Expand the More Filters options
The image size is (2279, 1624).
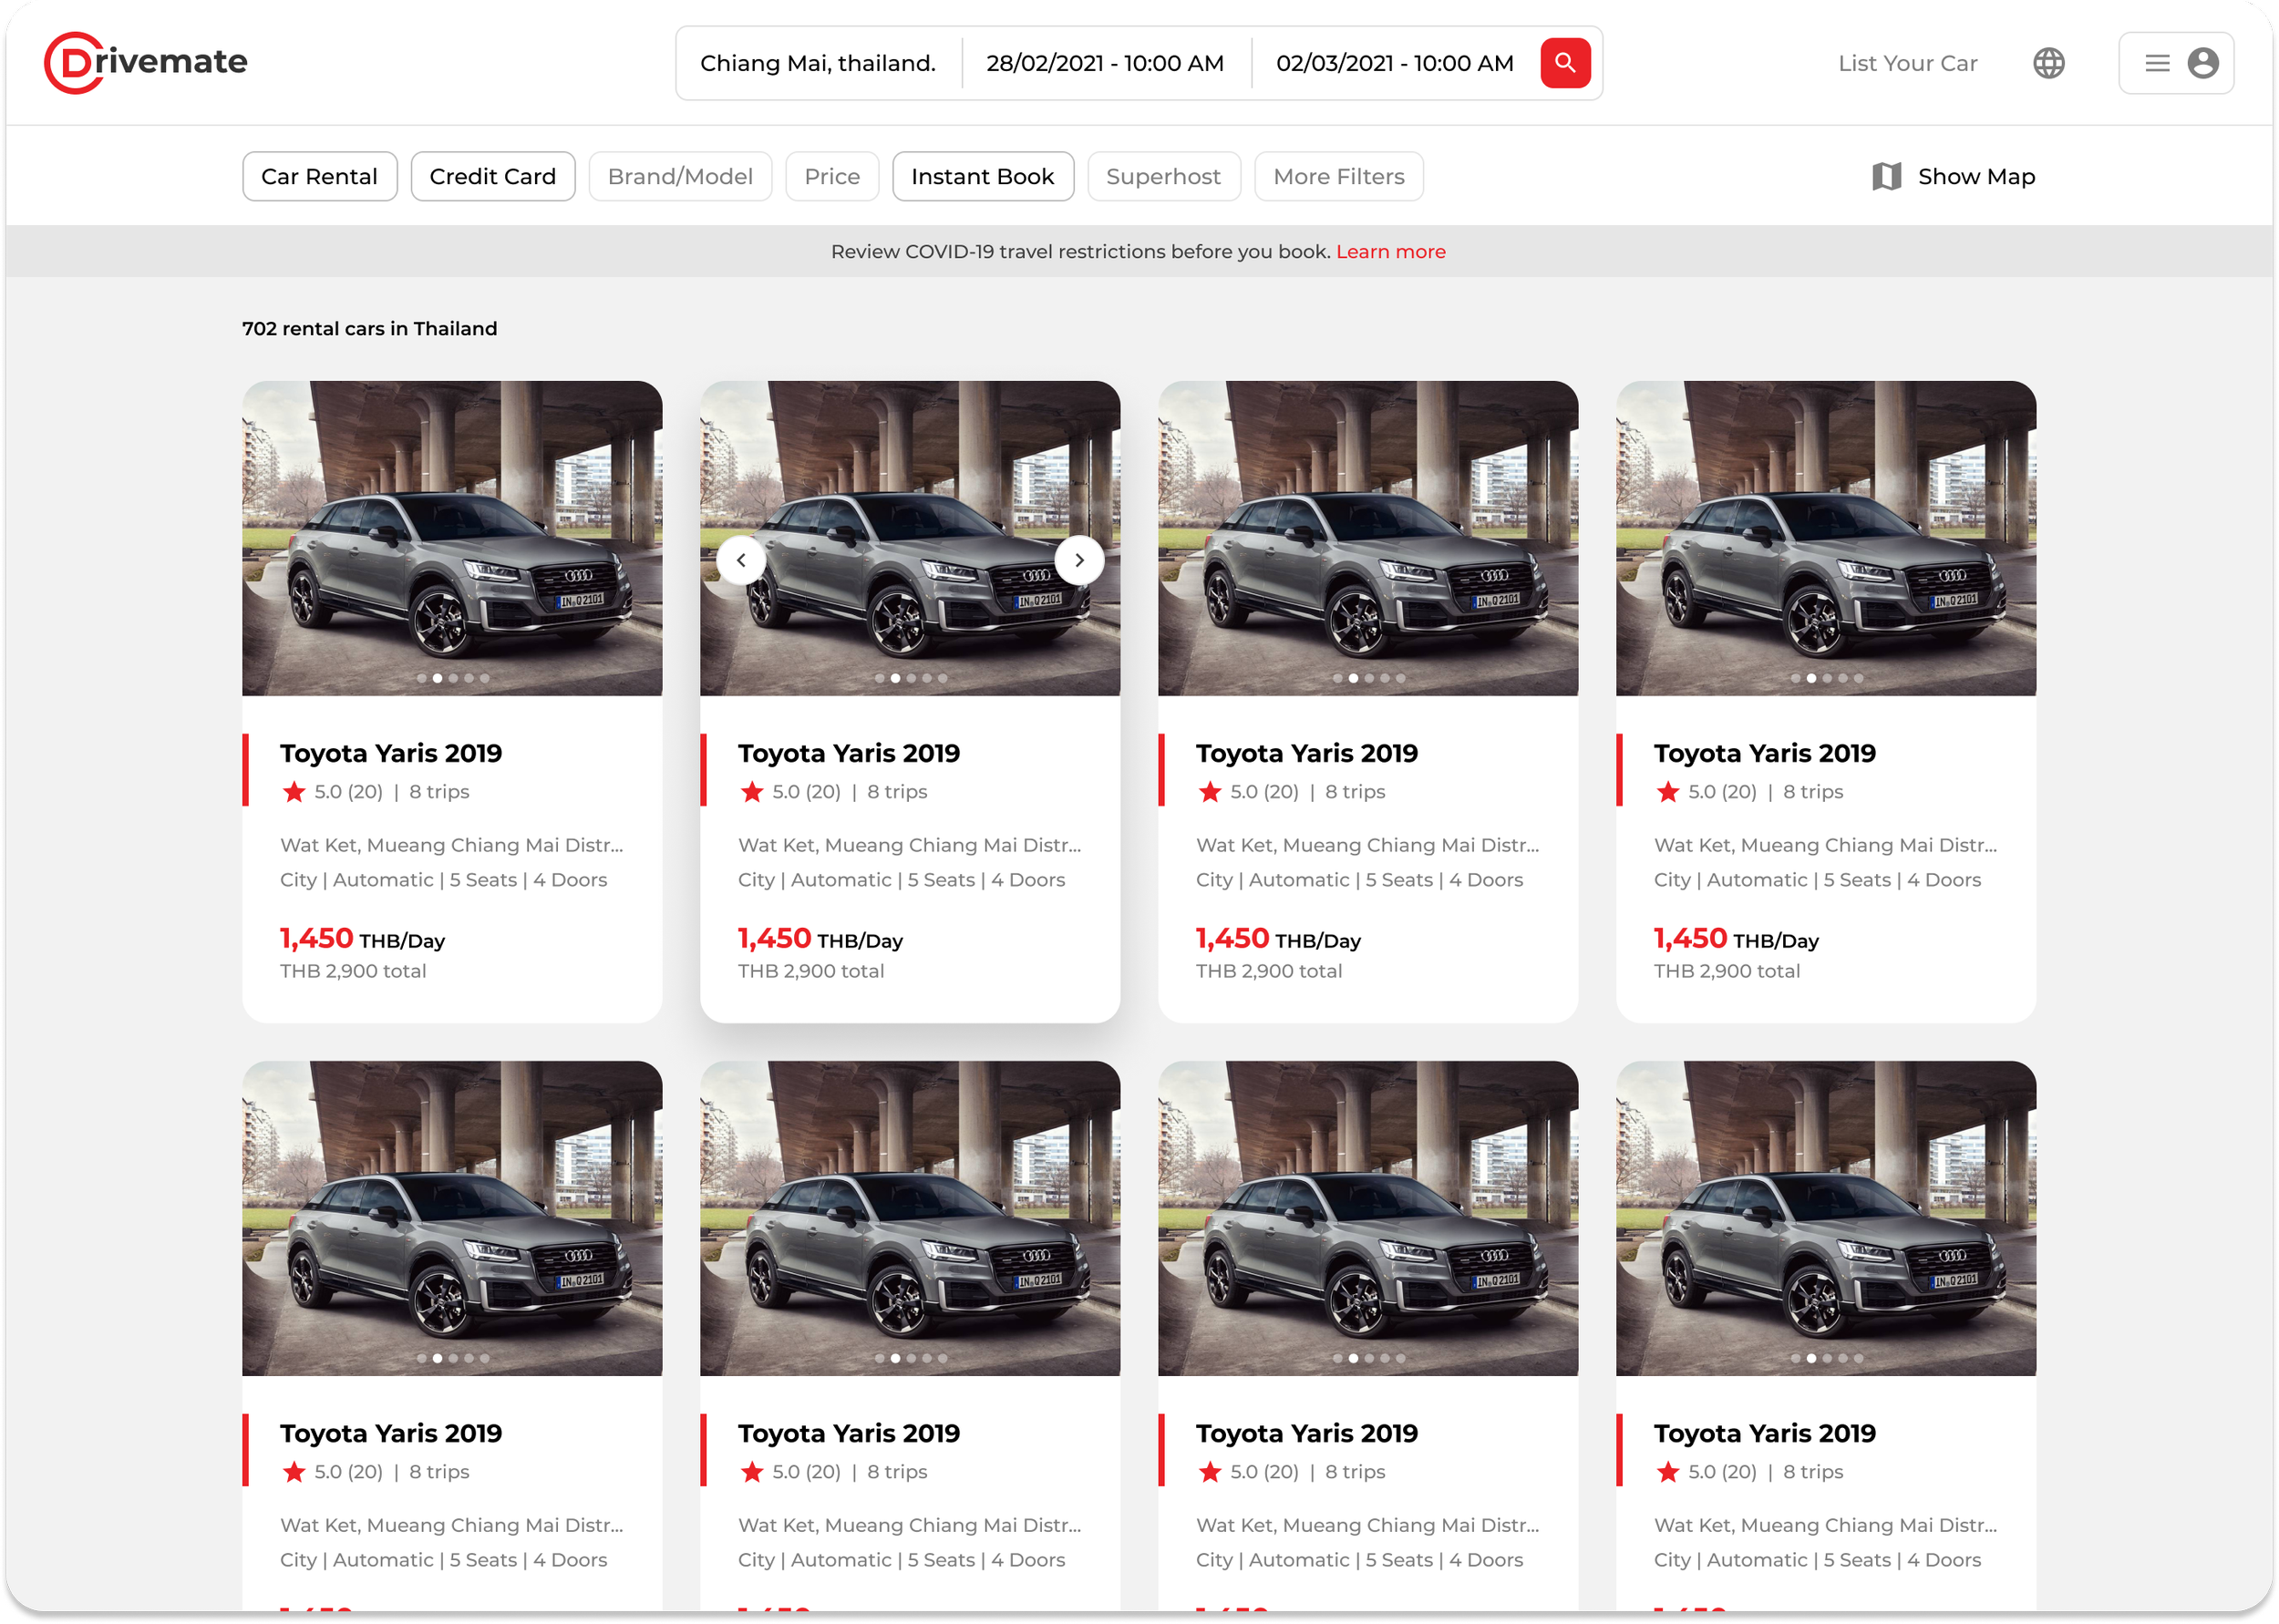[x=1338, y=176]
